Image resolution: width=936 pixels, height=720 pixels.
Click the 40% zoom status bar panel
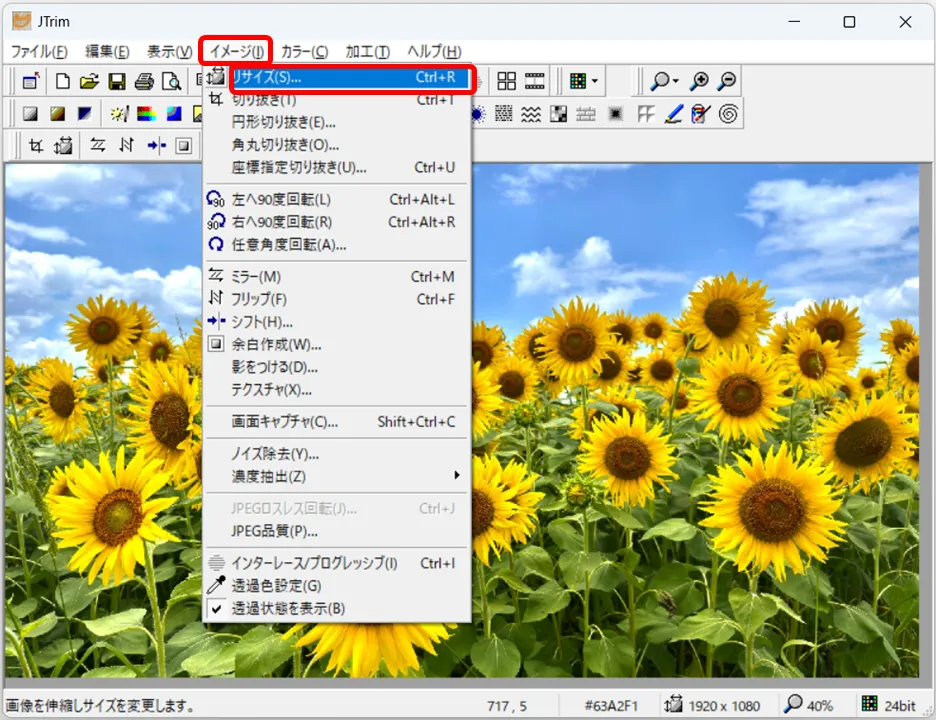coord(811,705)
